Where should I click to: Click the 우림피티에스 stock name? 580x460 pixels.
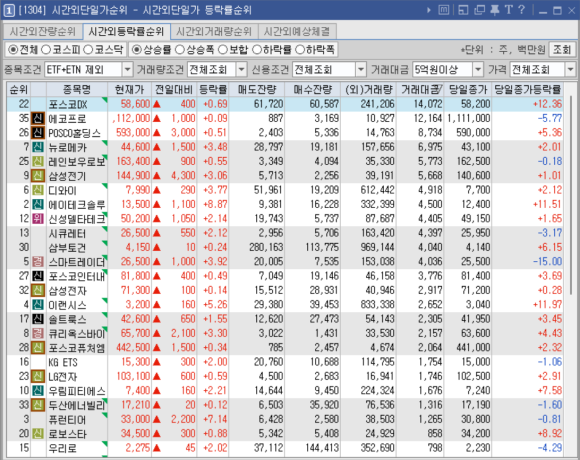coord(77,391)
